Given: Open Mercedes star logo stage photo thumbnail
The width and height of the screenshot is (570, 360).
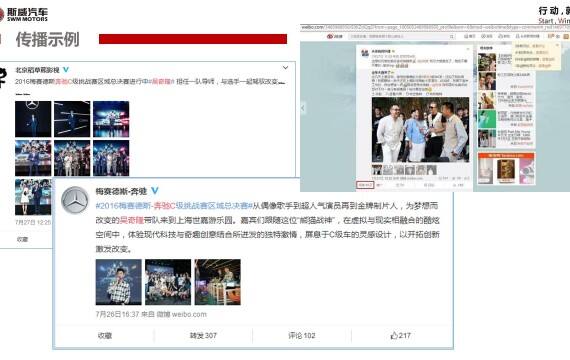Looking at the screenshot, I should [33, 119].
